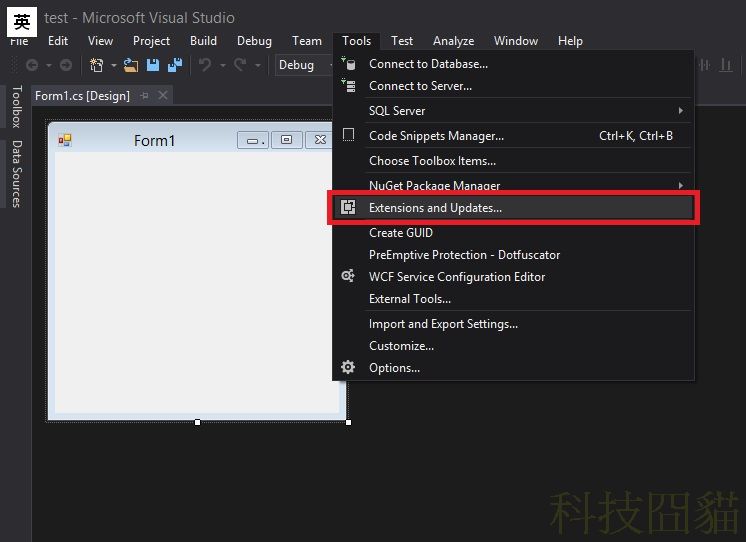Viewport: 746px width, 542px height.
Task: Click the Navigate Backward toolbar icon
Action: (x=32, y=65)
